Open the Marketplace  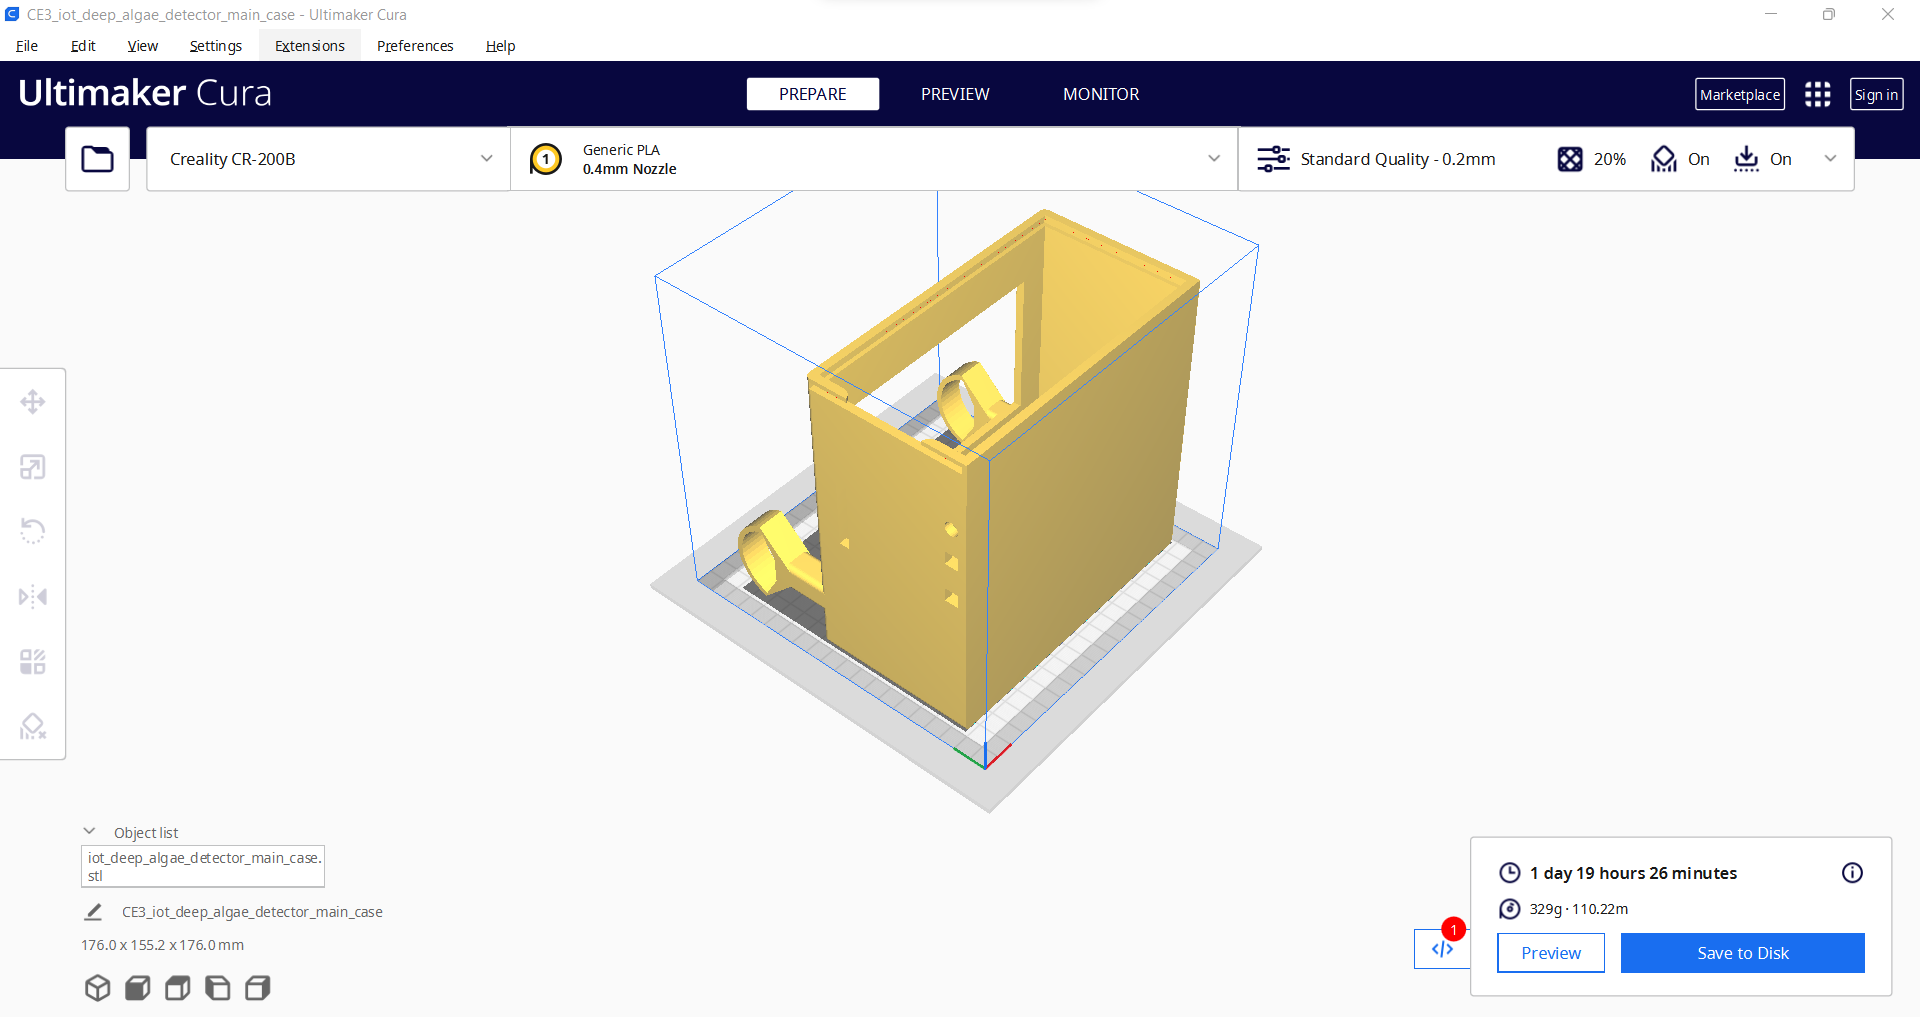pos(1740,94)
